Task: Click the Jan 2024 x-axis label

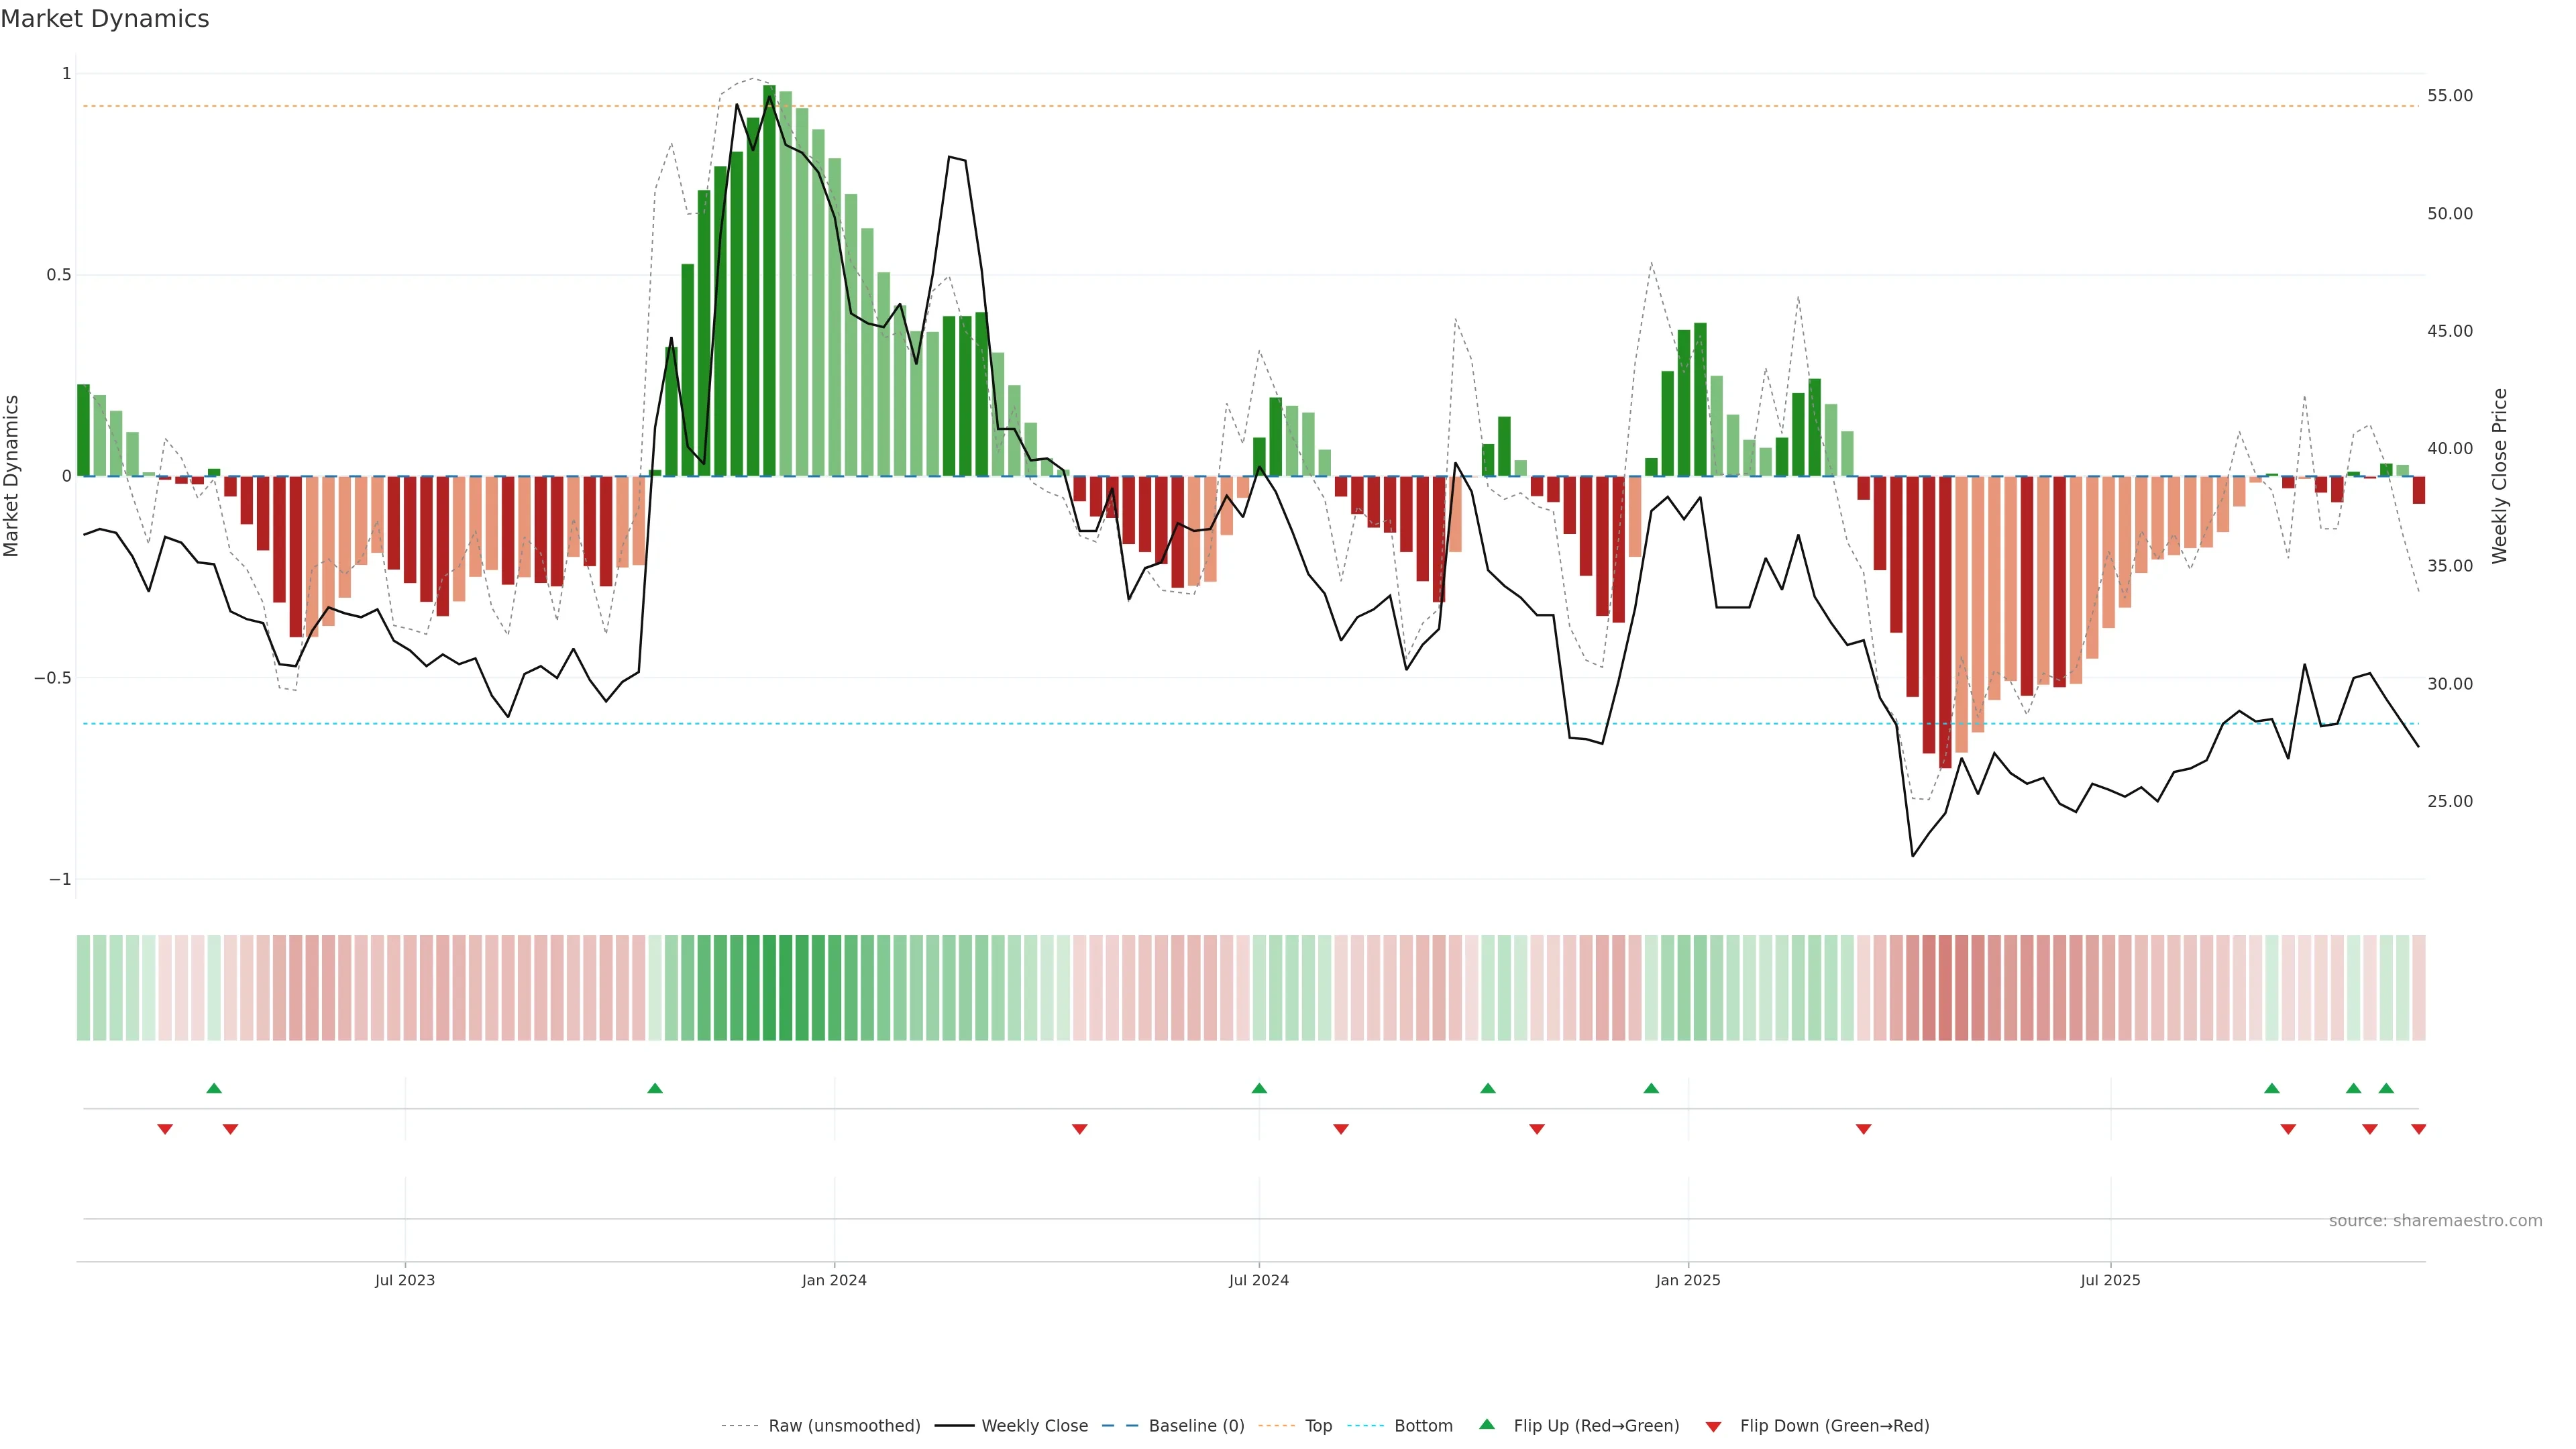Action: tap(834, 1280)
